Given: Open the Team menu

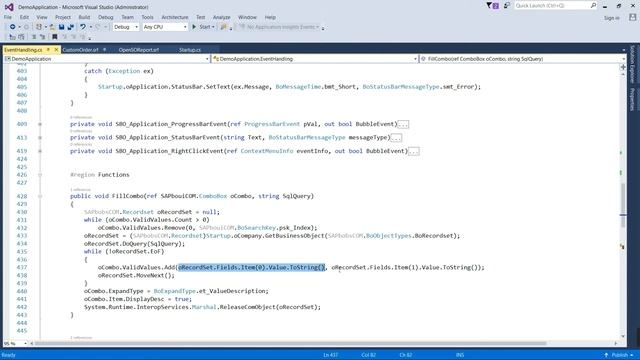Looking at the screenshot, I should (127, 17).
